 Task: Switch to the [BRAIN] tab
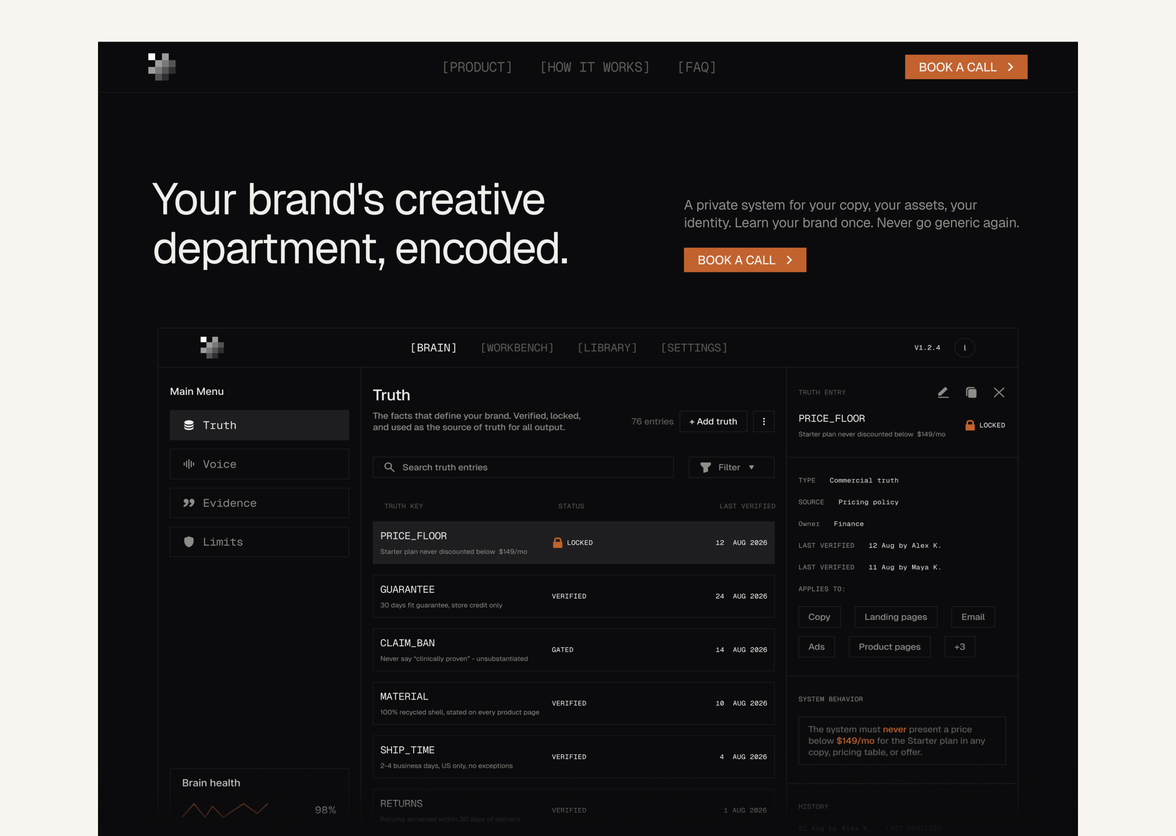434,348
